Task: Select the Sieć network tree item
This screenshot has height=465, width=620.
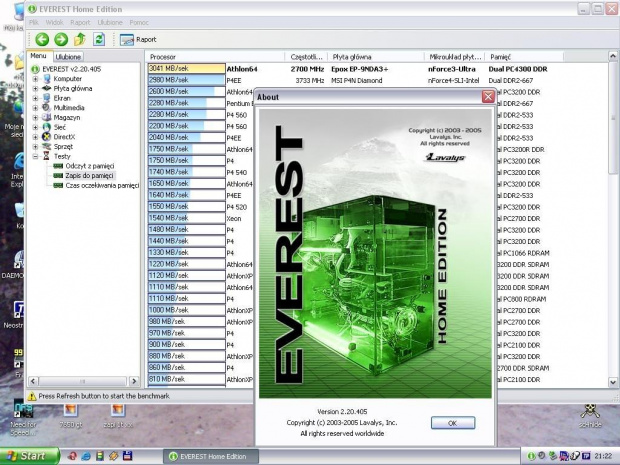Action: (x=61, y=126)
